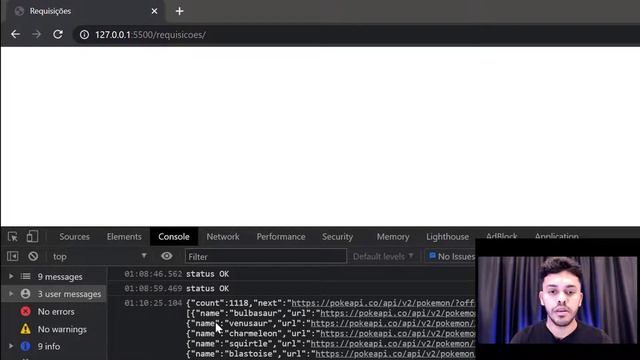The image size is (640, 360).
Task: Activate the inspect element picker
Action: [x=13, y=237]
